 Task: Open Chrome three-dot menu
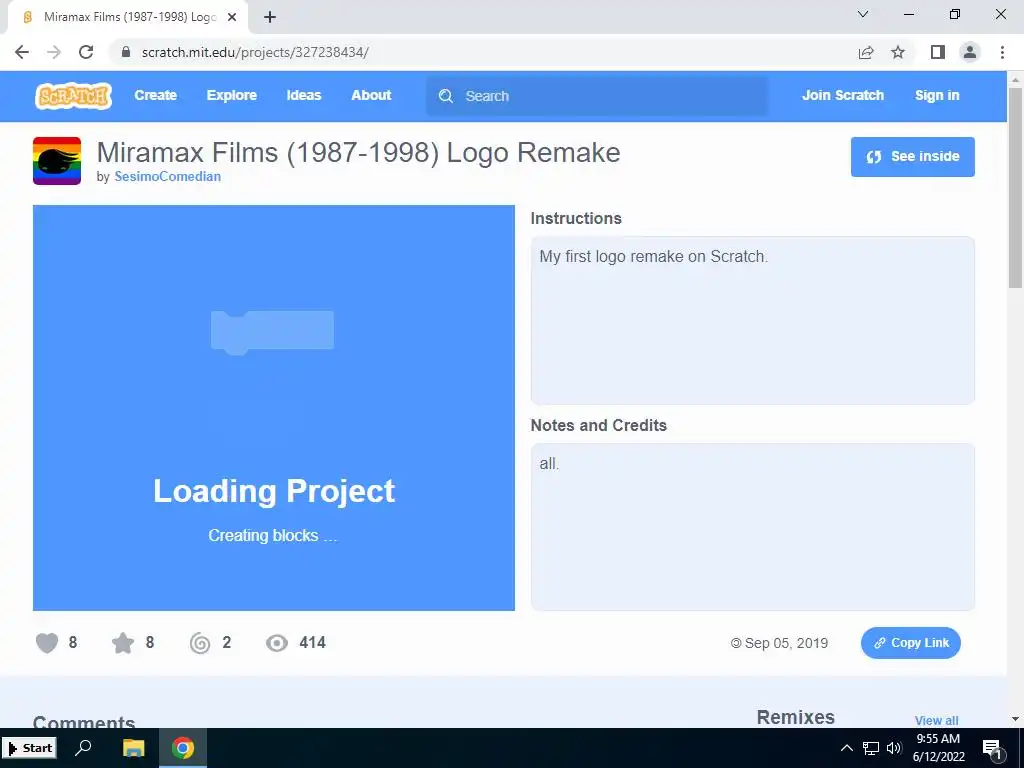pos(1002,52)
